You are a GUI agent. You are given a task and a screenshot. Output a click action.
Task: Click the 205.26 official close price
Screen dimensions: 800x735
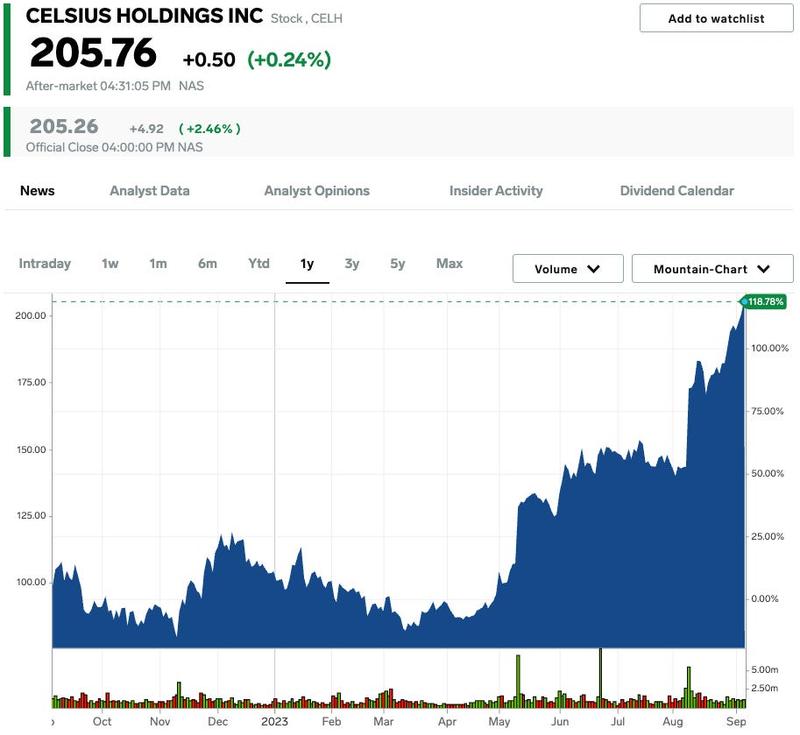[64, 126]
